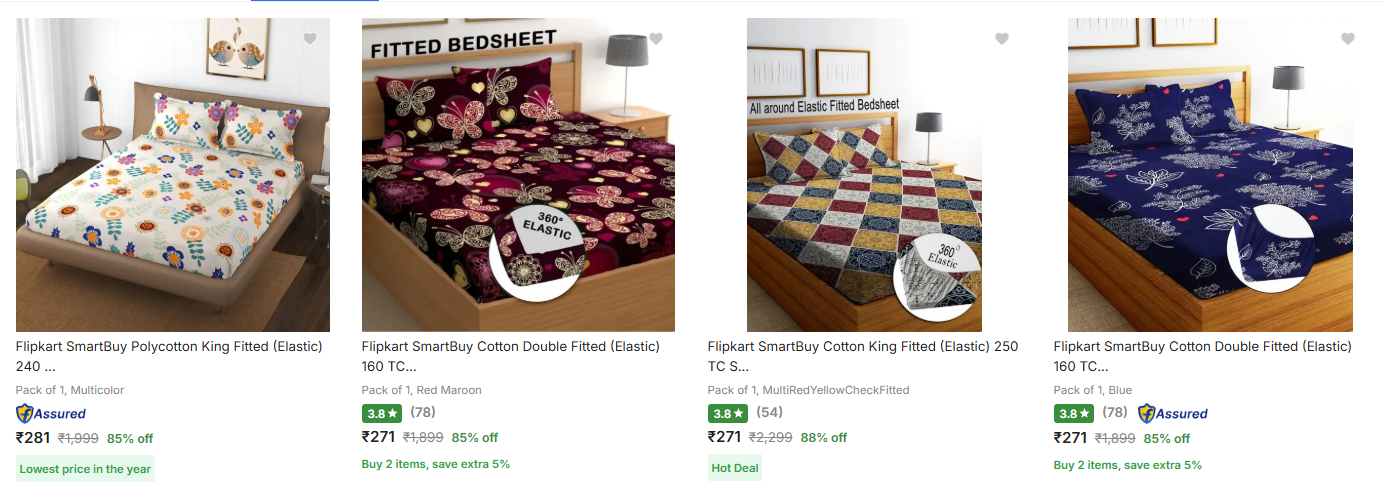Click Assured badge under the Multicolor bedsheet
Viewport: 1383px width, 504px height.
[51, 413]
